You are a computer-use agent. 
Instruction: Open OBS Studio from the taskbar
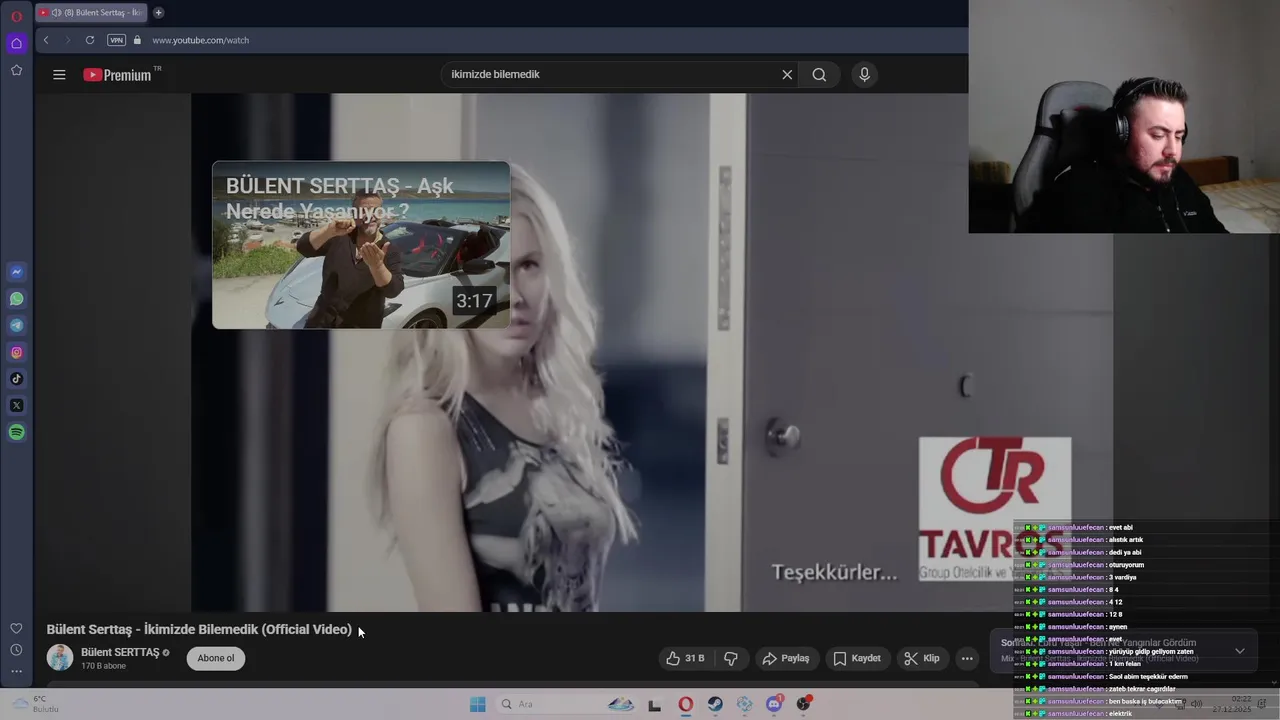(x=803, y=704)
